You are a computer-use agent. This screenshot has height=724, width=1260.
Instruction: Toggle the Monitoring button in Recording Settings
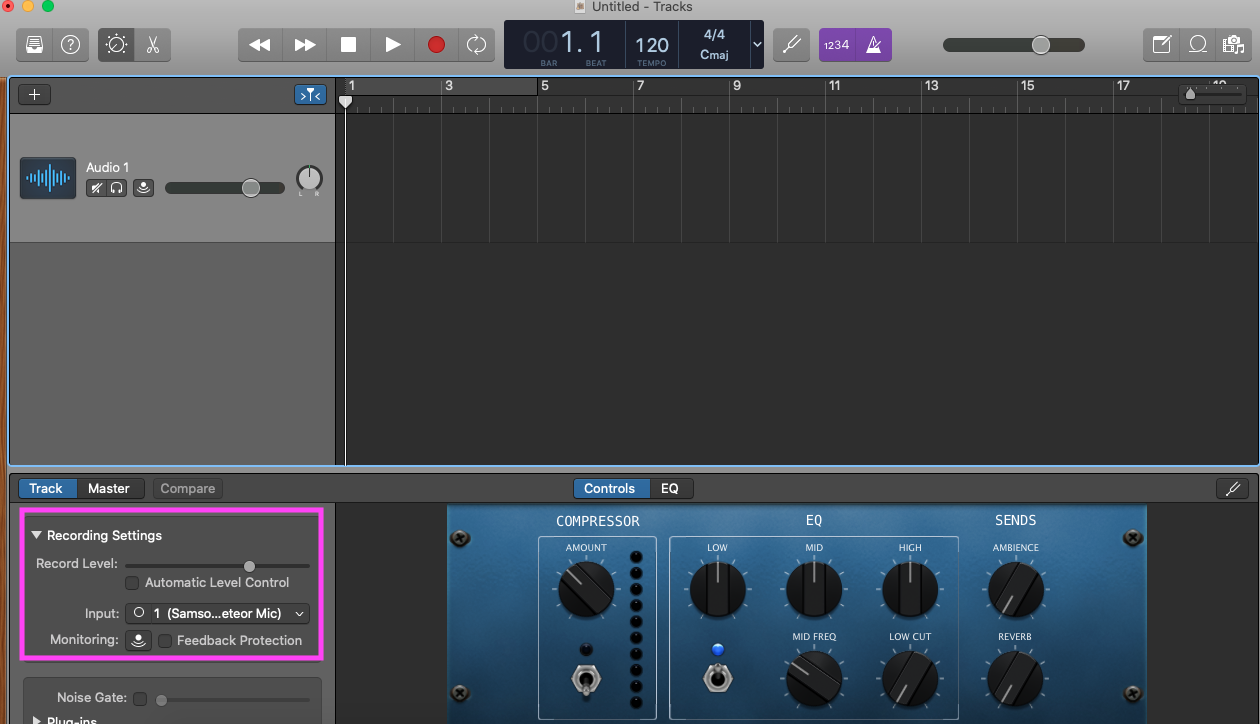click(139, 640)
